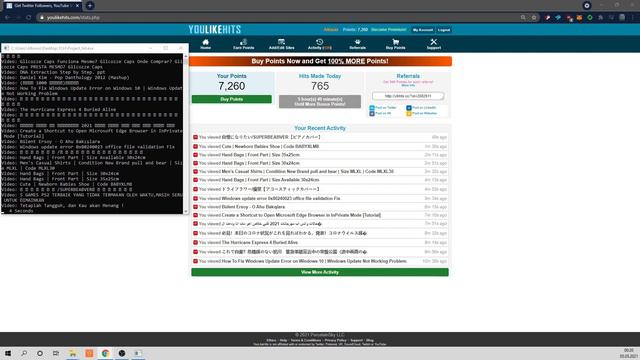Log out using the Logout button
Screen dimensions: 640x360
point(444,30)
